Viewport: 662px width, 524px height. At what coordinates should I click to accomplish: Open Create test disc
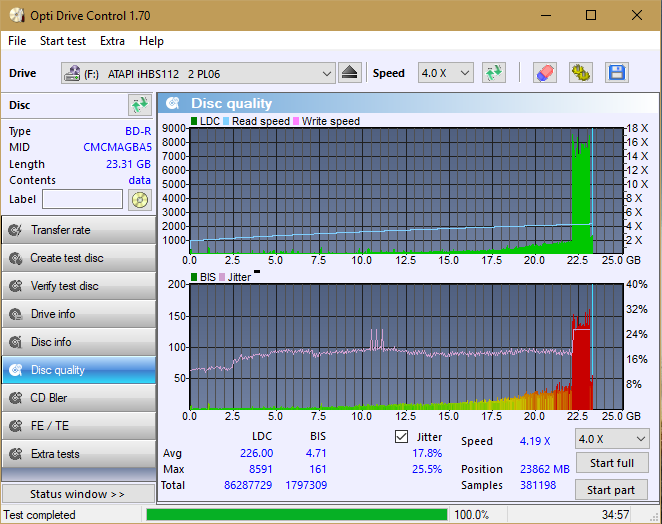[x=79, y=258]
